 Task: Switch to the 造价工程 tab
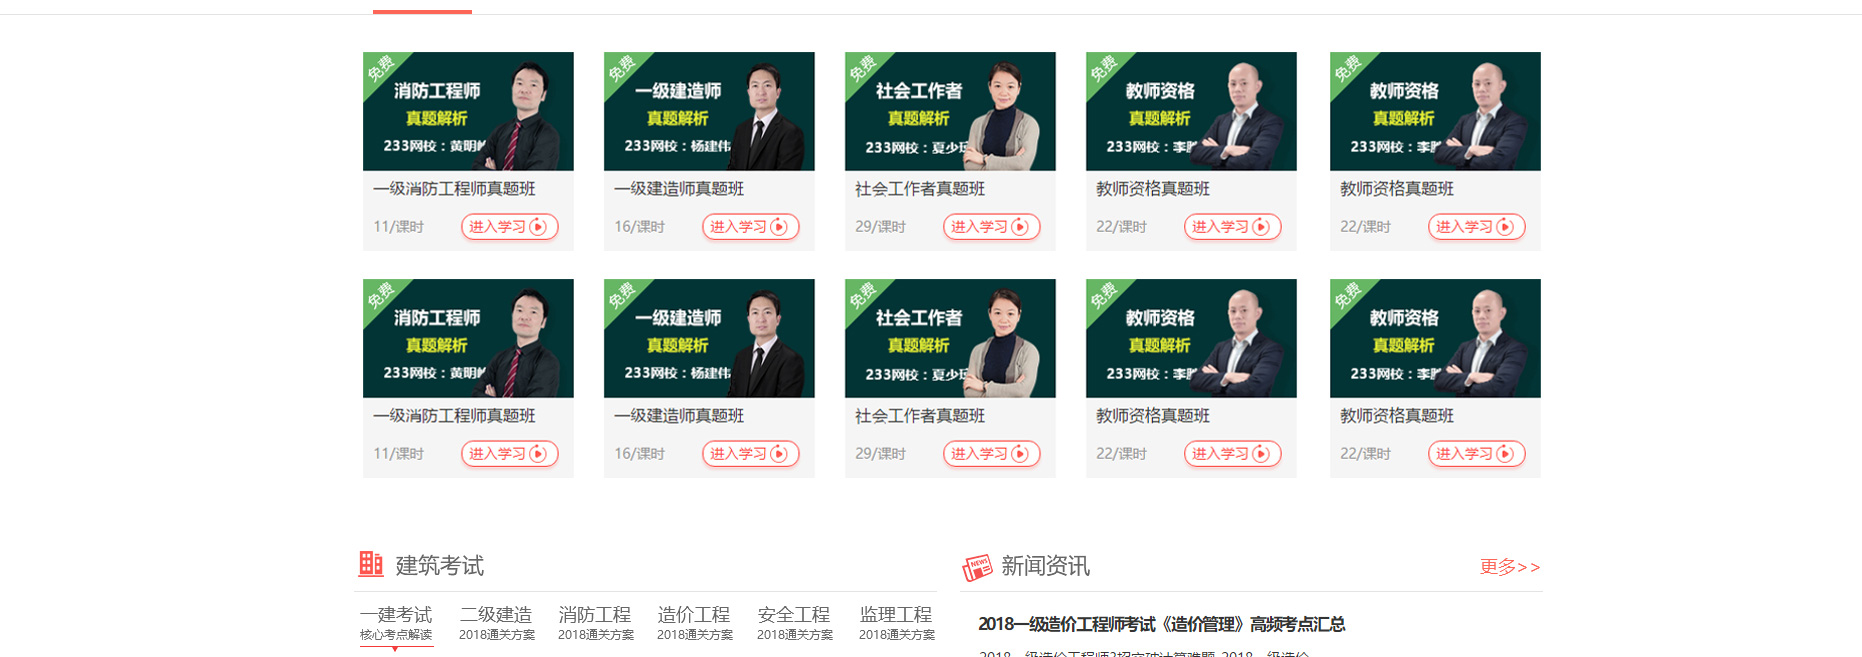coord(694,623)
